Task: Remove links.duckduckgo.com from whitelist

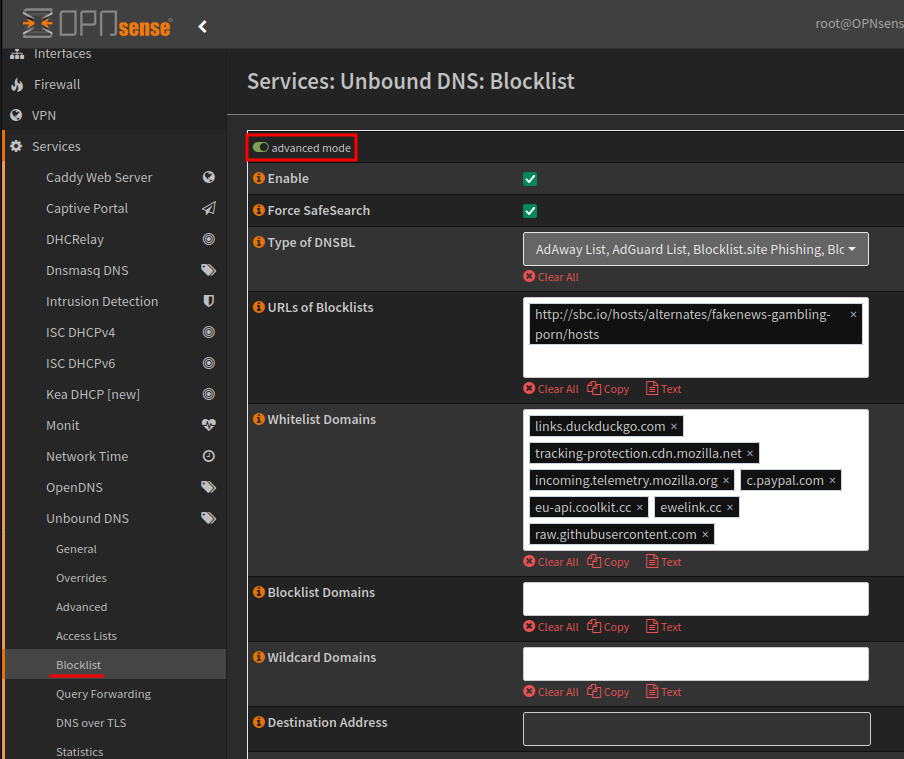Action: [x=673, y=427]
